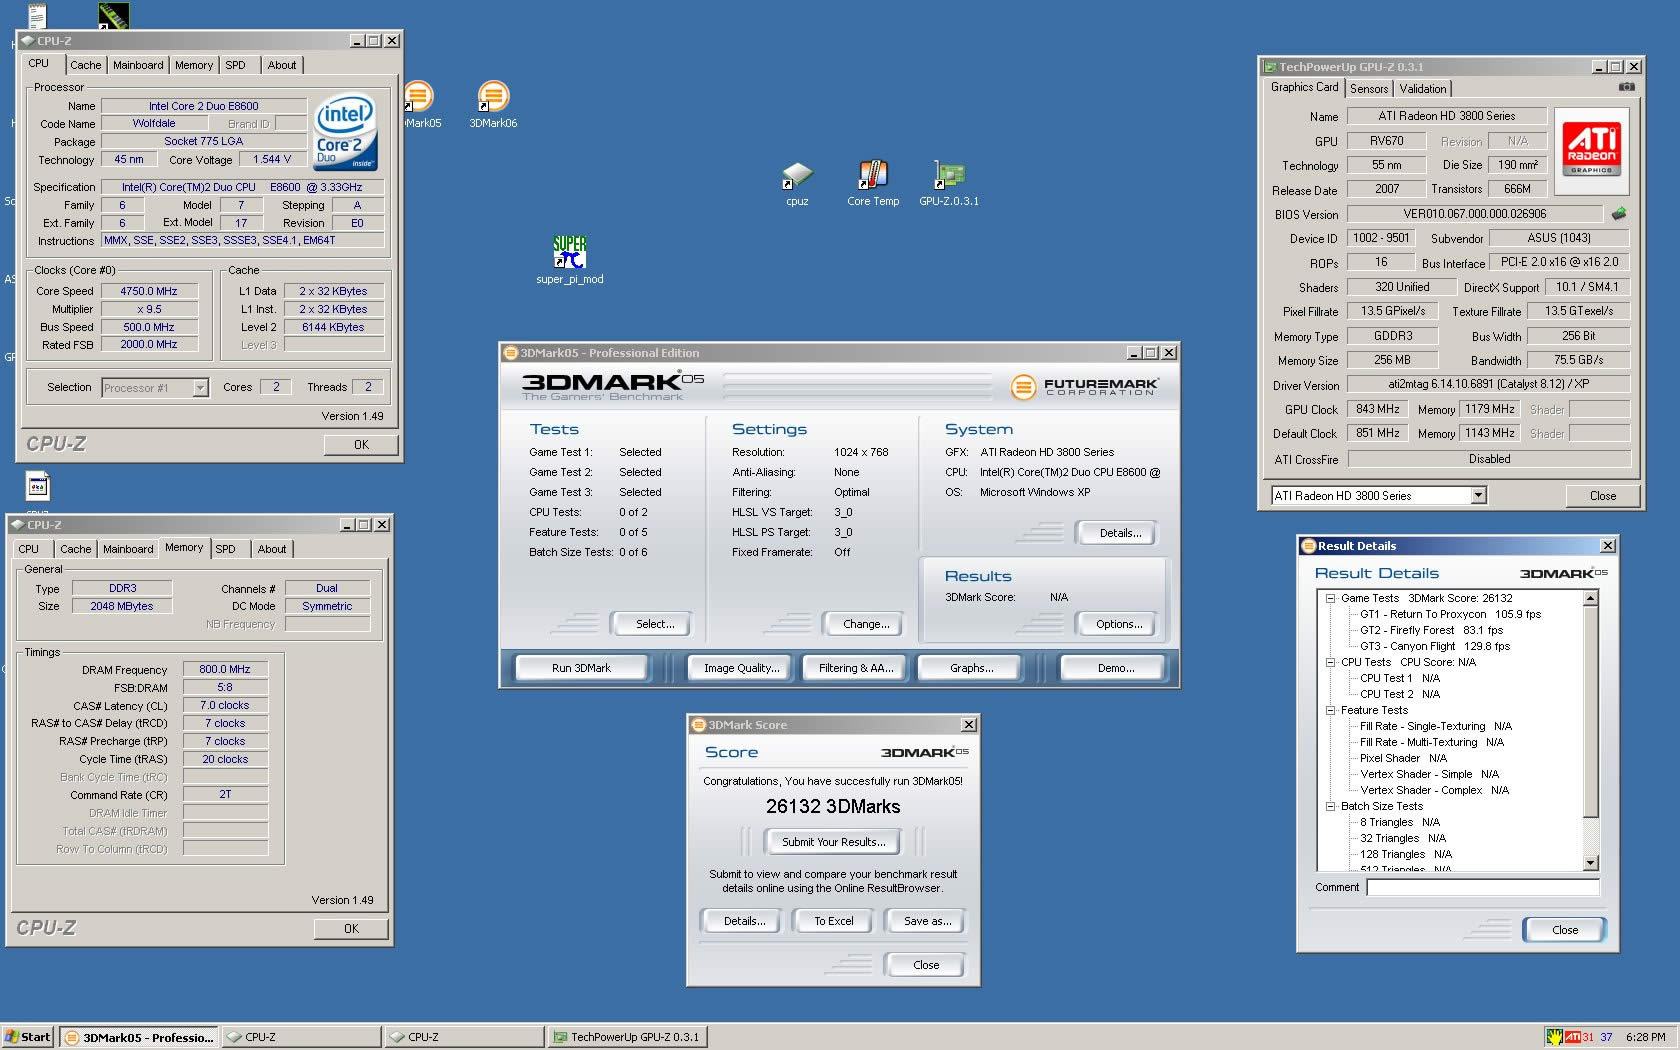
Task: Click the GPU-Z camera screenshot icon
Action: click(1627, 88)
